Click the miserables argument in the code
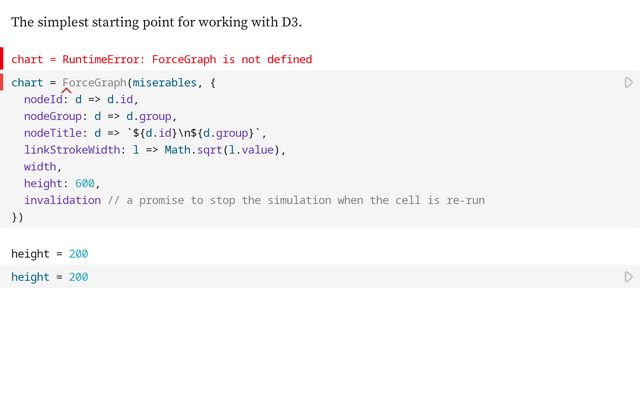This screenshot has width=640, height=400. pos(165,83)
